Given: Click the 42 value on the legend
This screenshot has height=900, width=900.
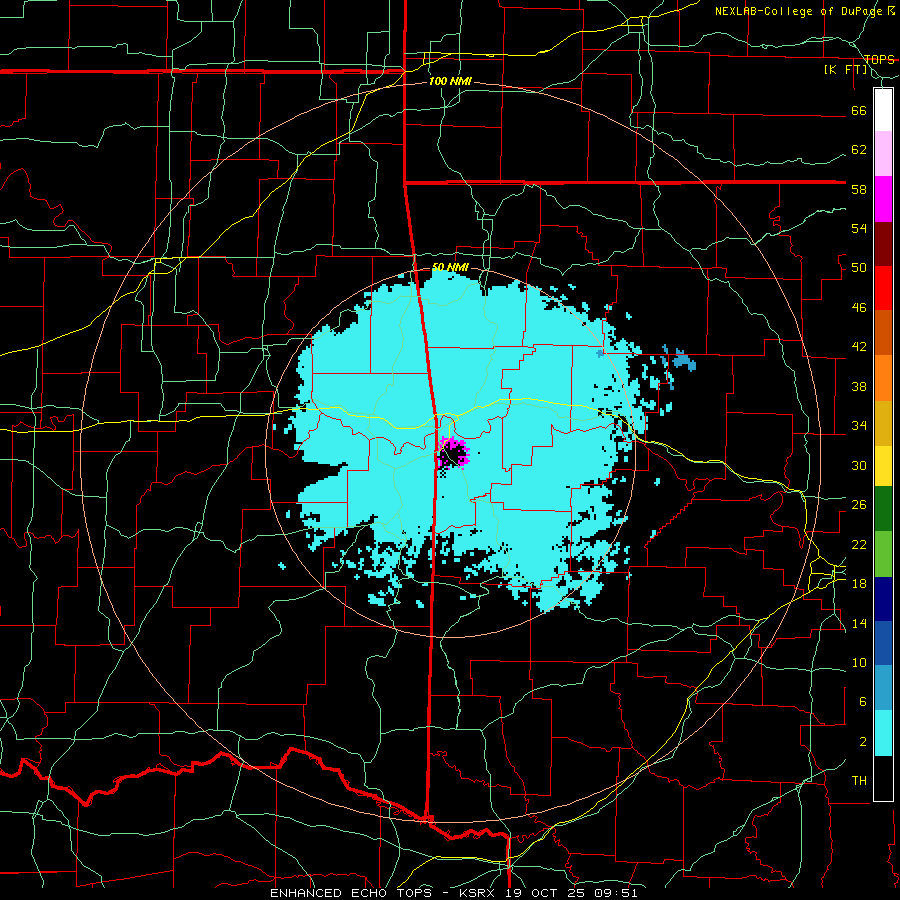Looking at the screenshot, I should (x=859, y=347).
